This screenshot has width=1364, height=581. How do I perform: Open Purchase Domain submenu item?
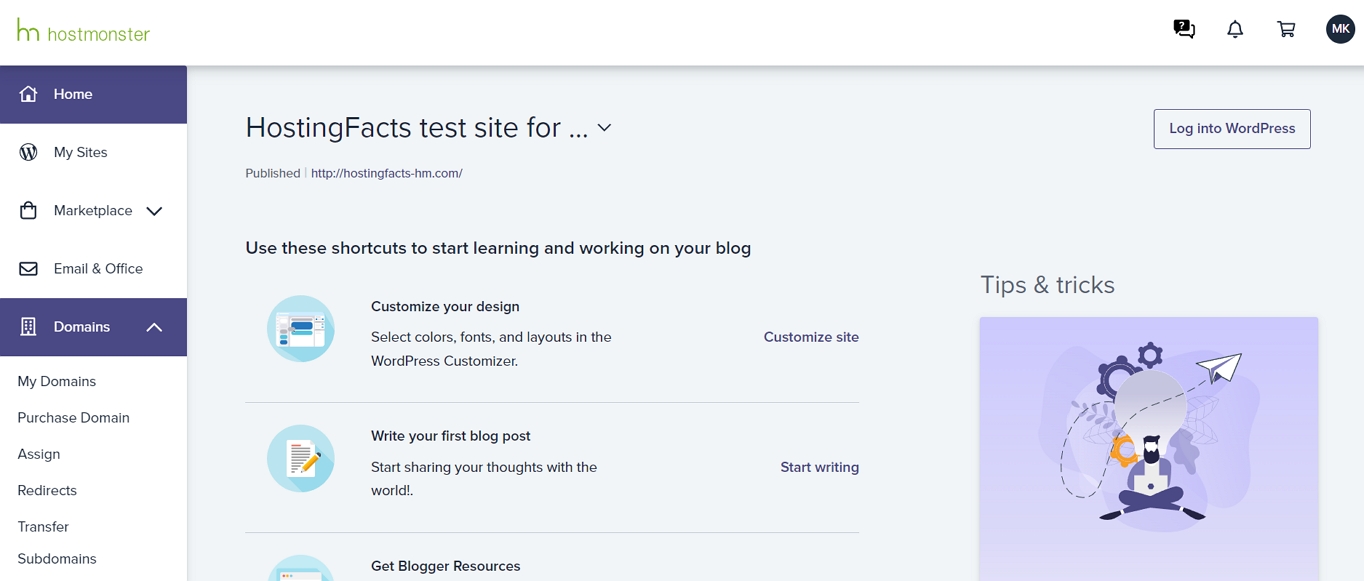(73, 418)
